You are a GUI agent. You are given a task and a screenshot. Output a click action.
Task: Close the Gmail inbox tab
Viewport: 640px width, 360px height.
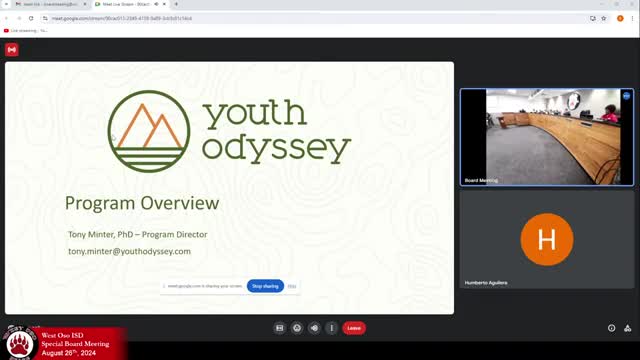coord(85,4)
